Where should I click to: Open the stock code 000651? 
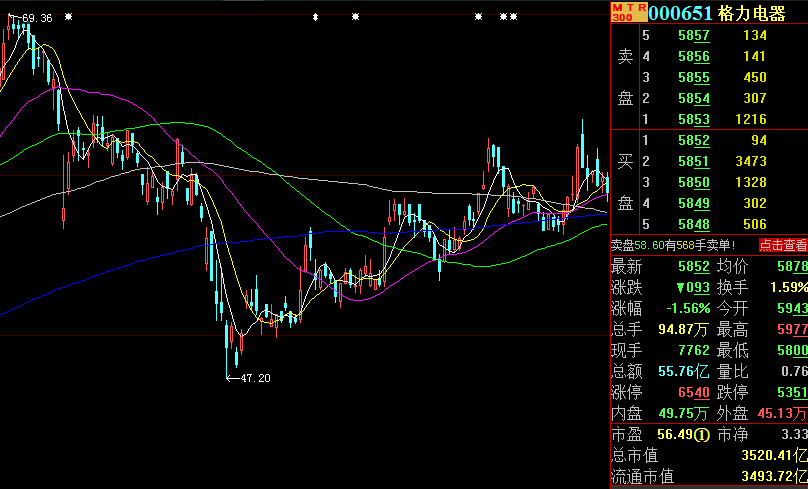tap(680, 13)
